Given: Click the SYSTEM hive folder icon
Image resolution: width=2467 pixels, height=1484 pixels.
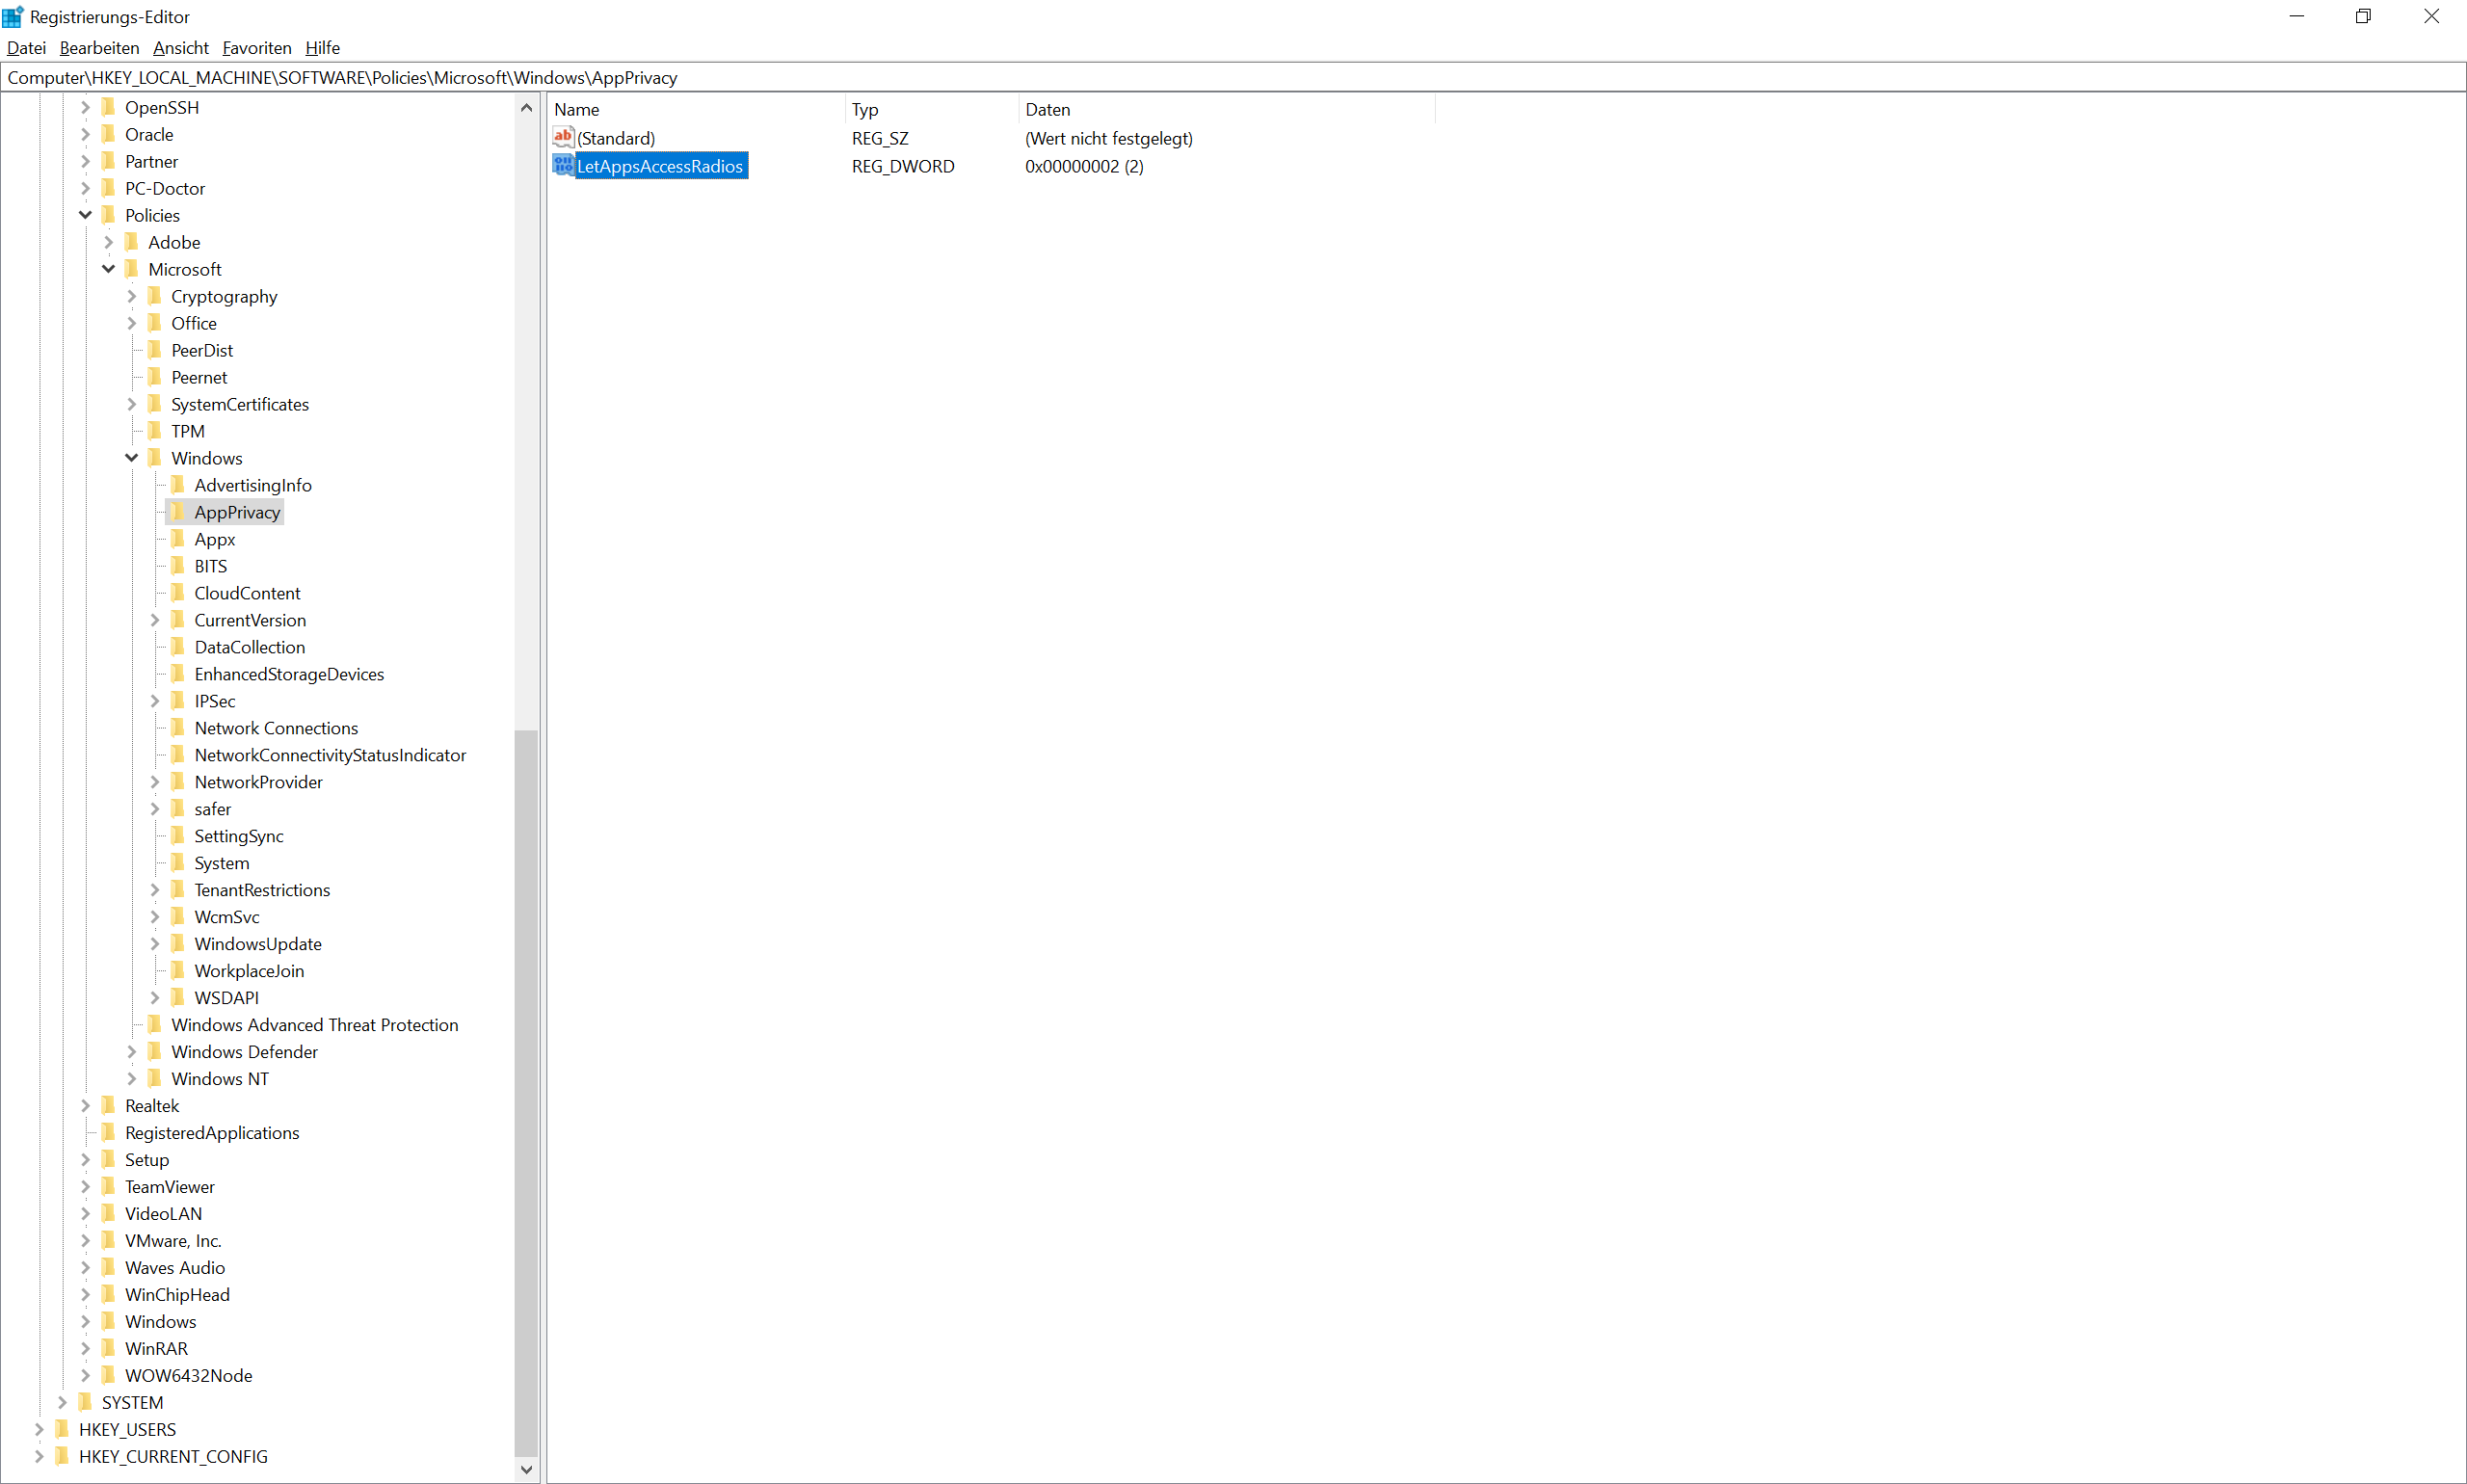Looking at the screenshot, I should pyautogui.click(x=86, y=1402).
